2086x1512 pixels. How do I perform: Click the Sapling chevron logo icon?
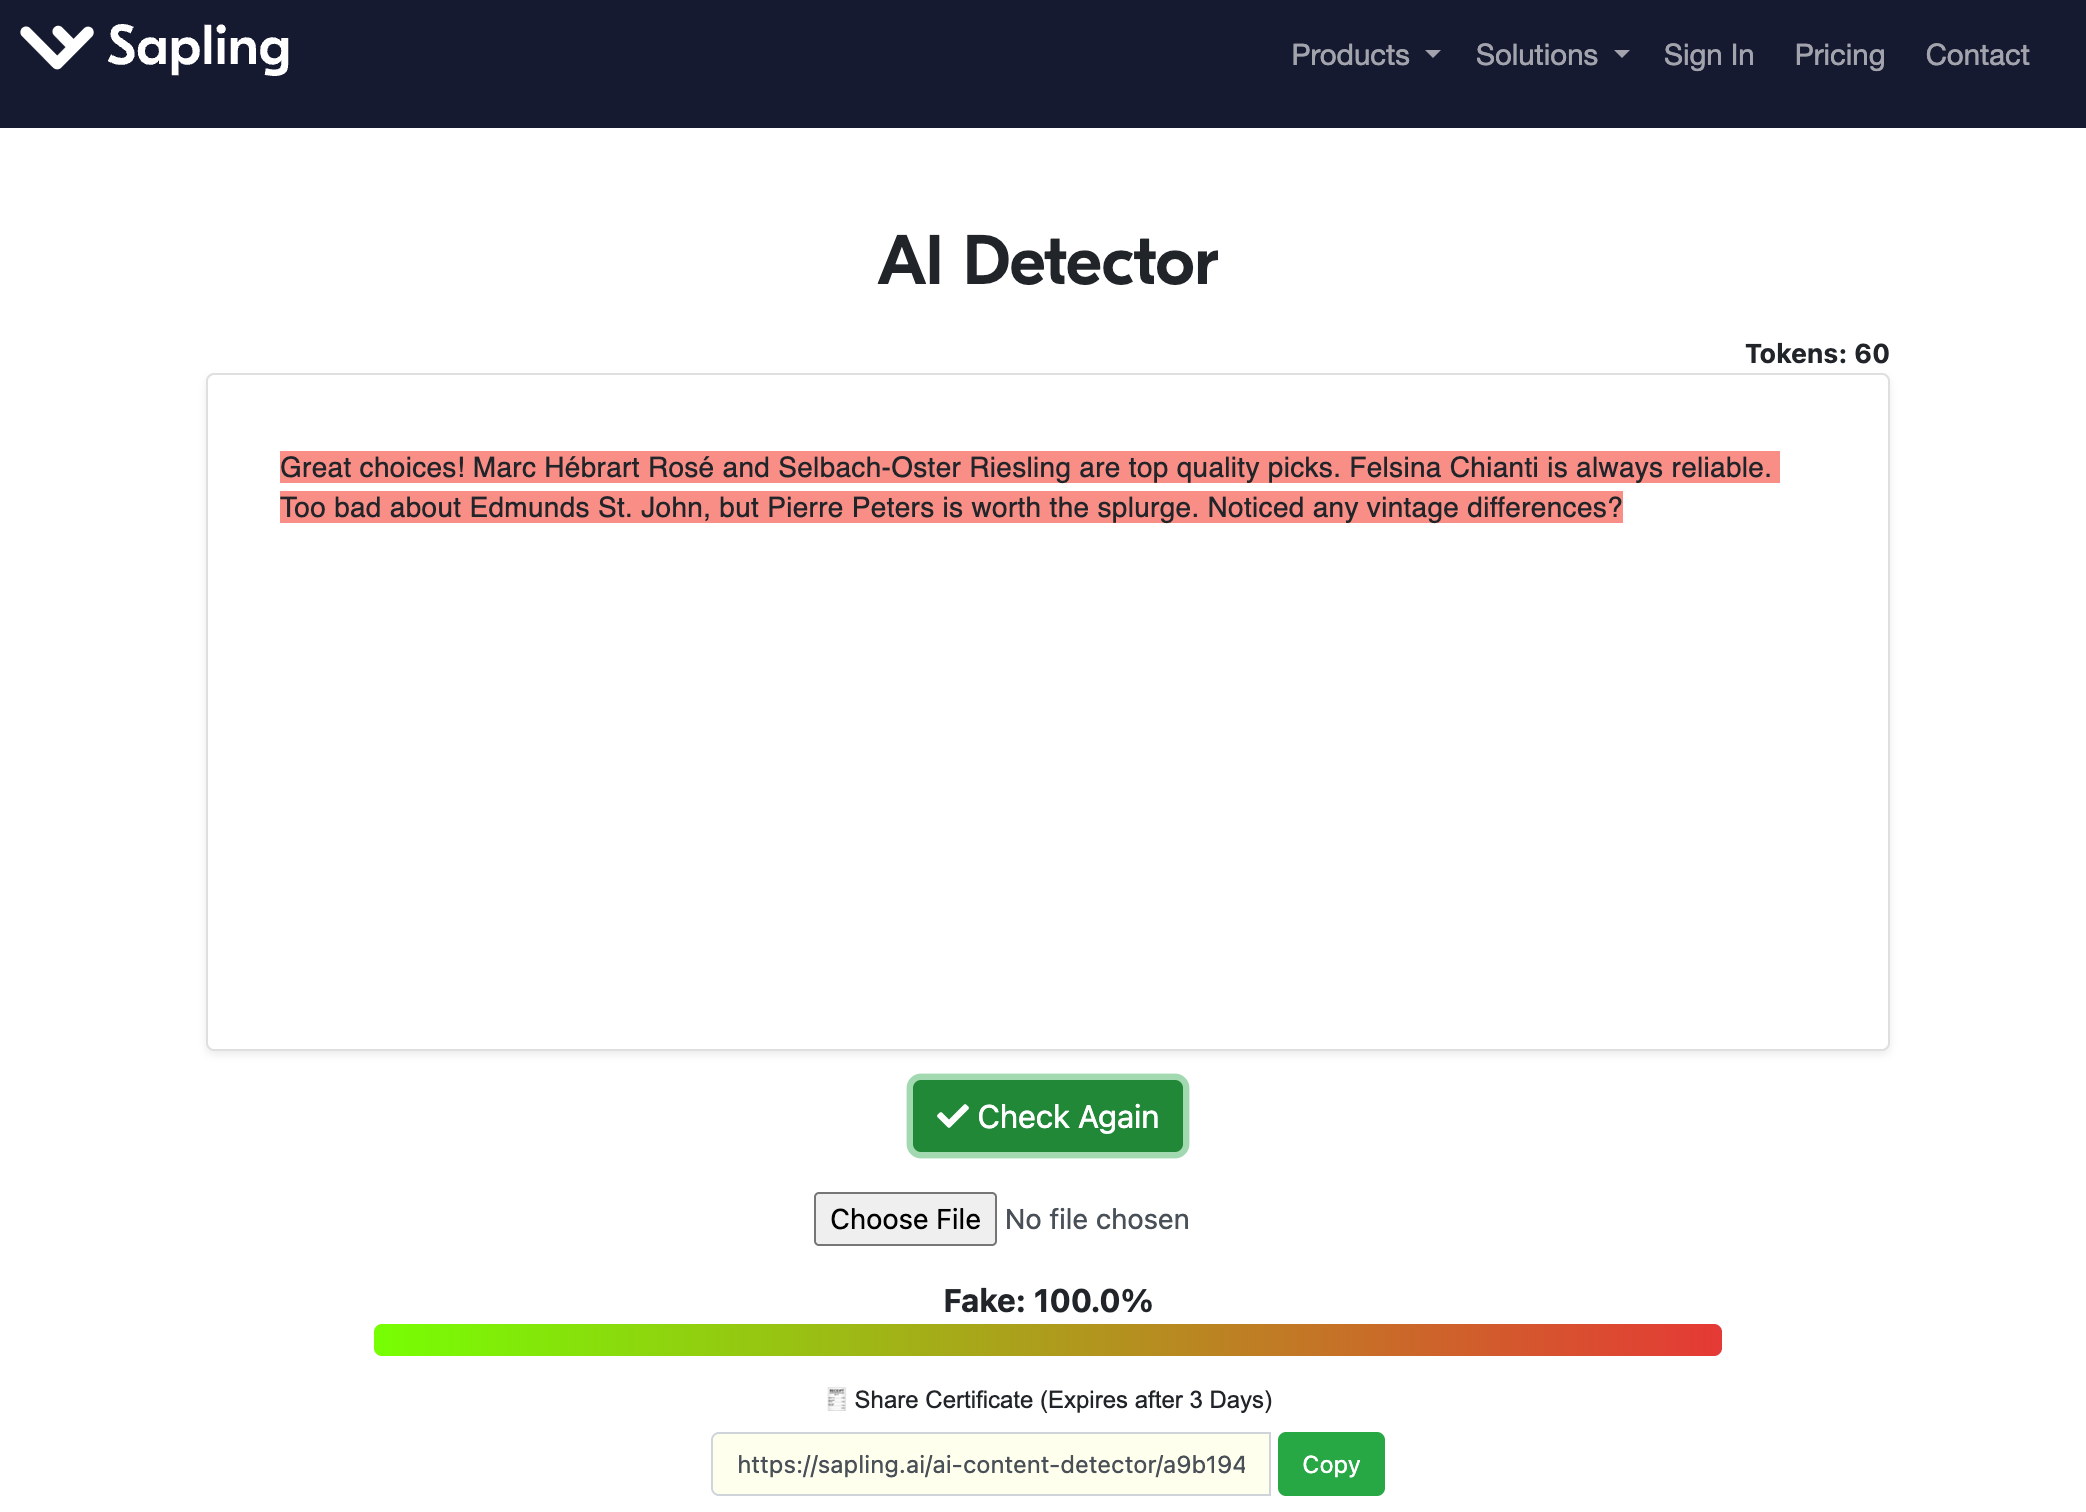coord(57,47)
